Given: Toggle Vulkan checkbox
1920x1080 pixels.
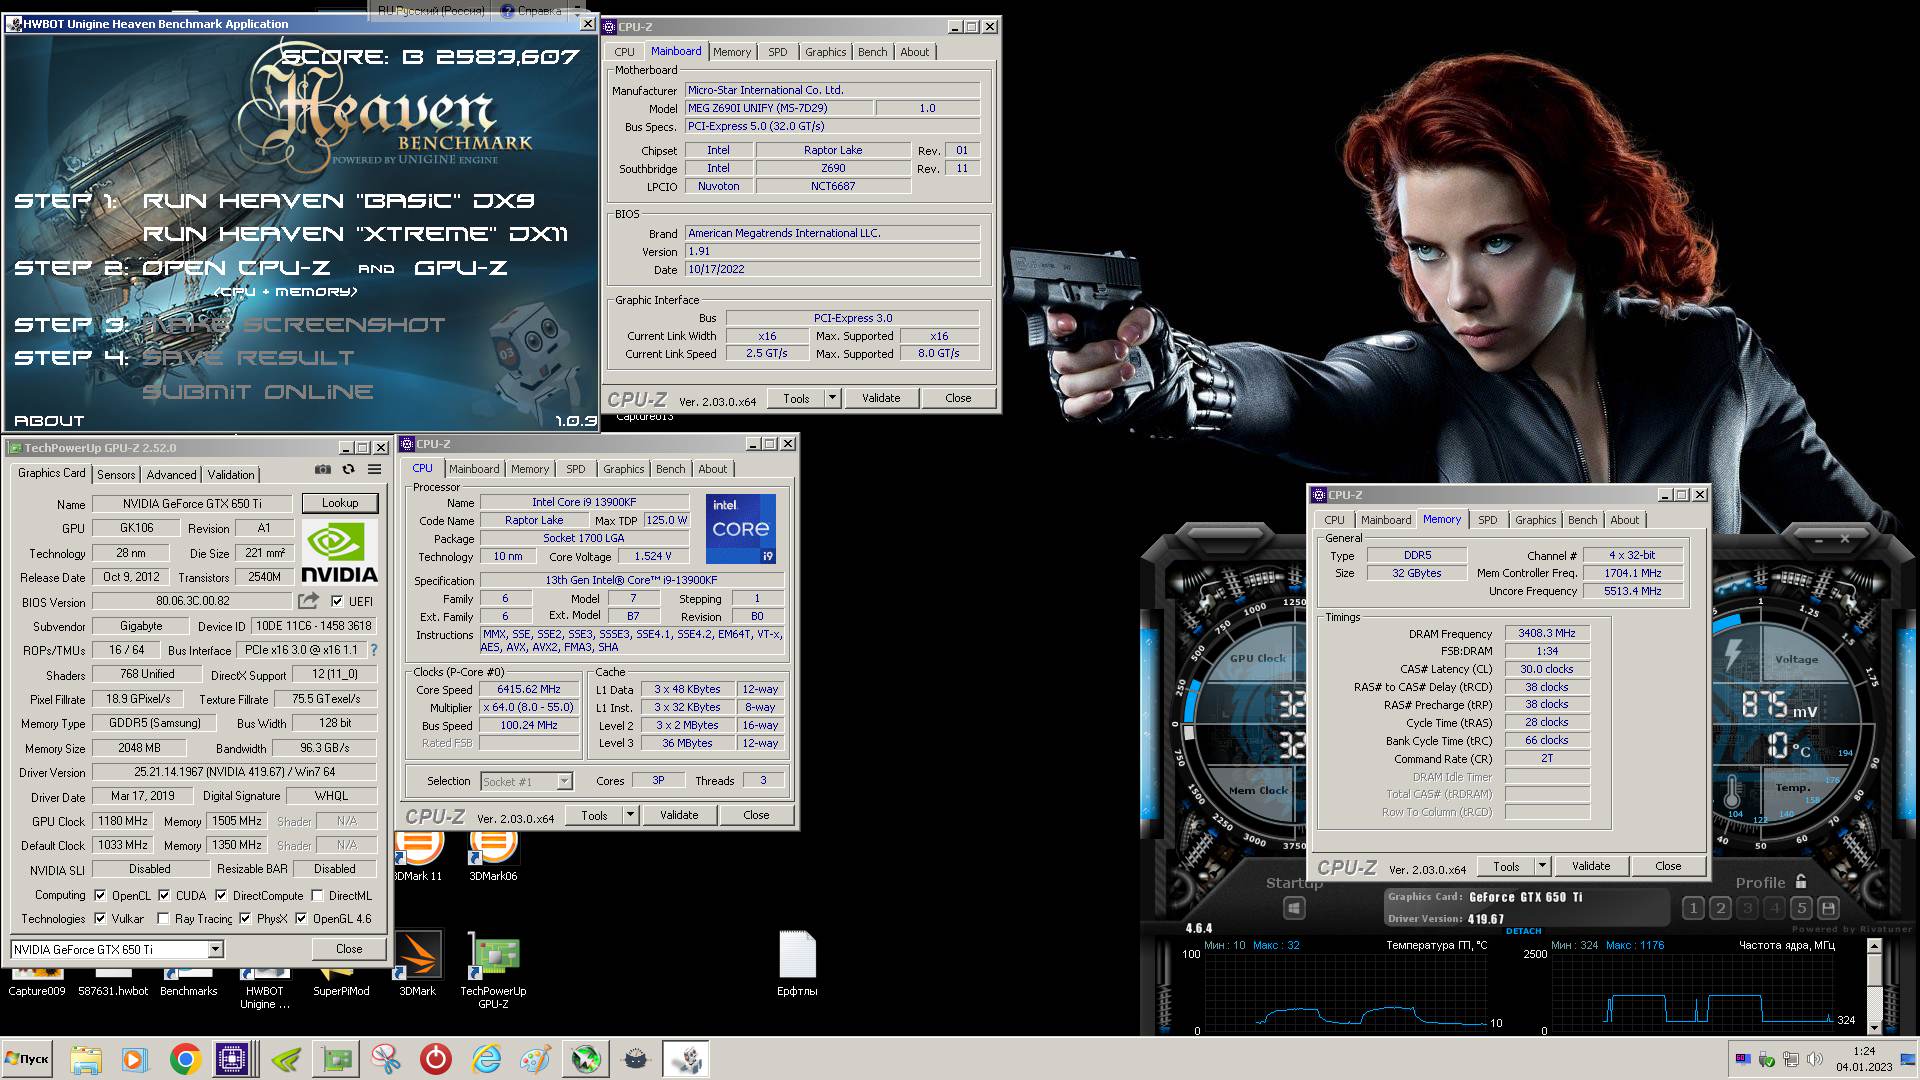Looking at the screenshot, I should (100, 918).
